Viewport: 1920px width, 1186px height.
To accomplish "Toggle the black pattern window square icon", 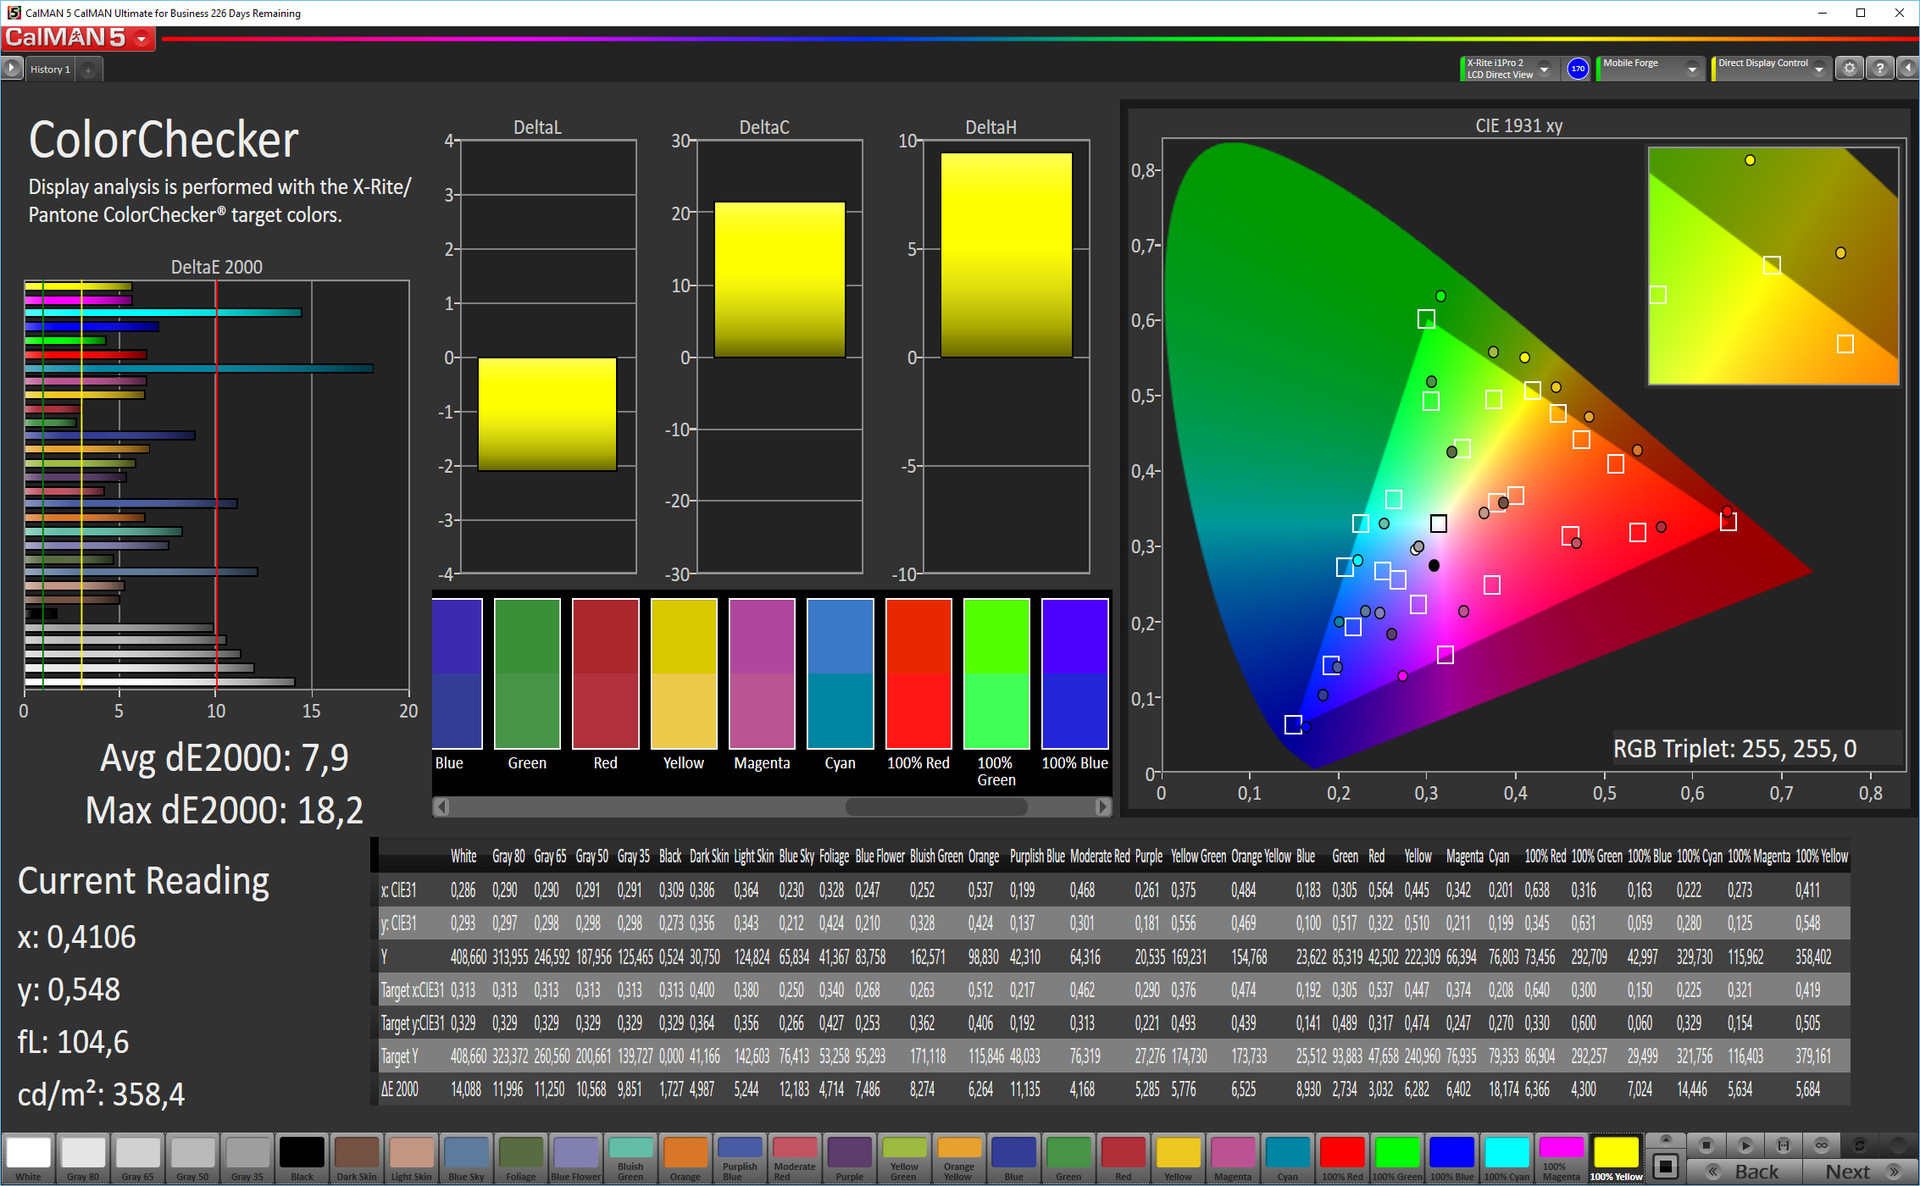I will coord(1665,1165).
